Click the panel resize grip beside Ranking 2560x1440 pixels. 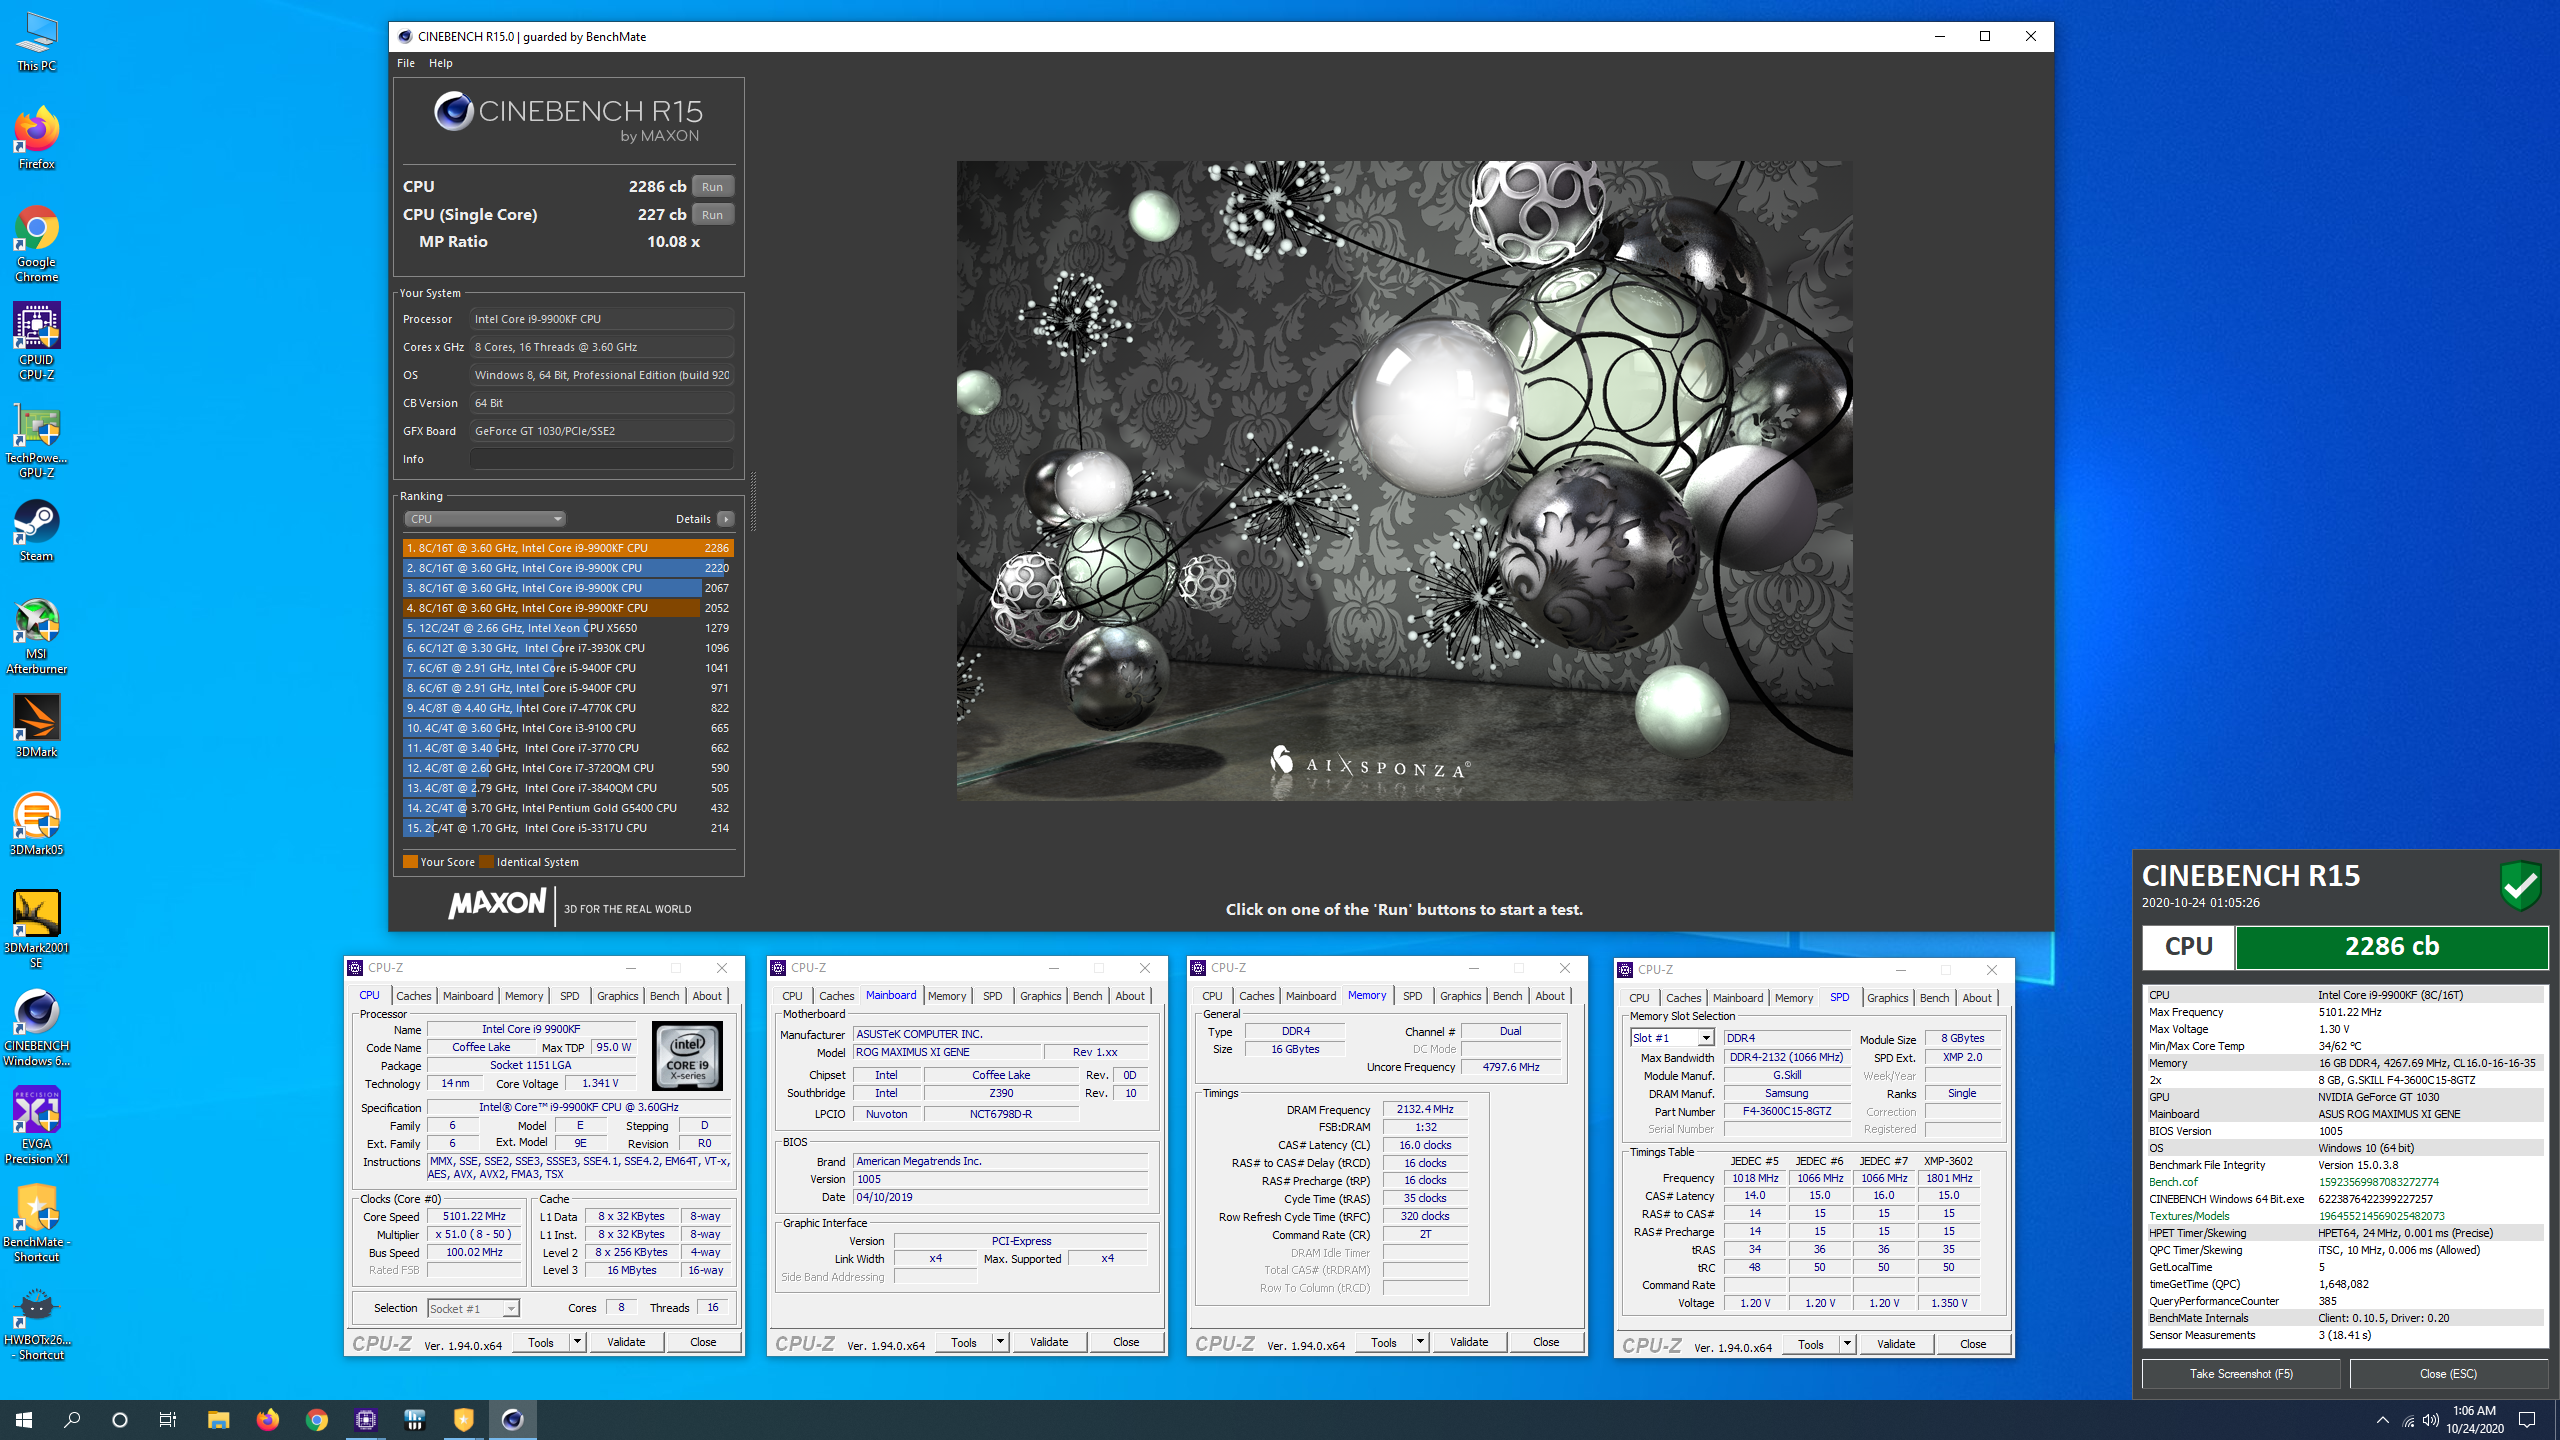click(x=753, y=502)
